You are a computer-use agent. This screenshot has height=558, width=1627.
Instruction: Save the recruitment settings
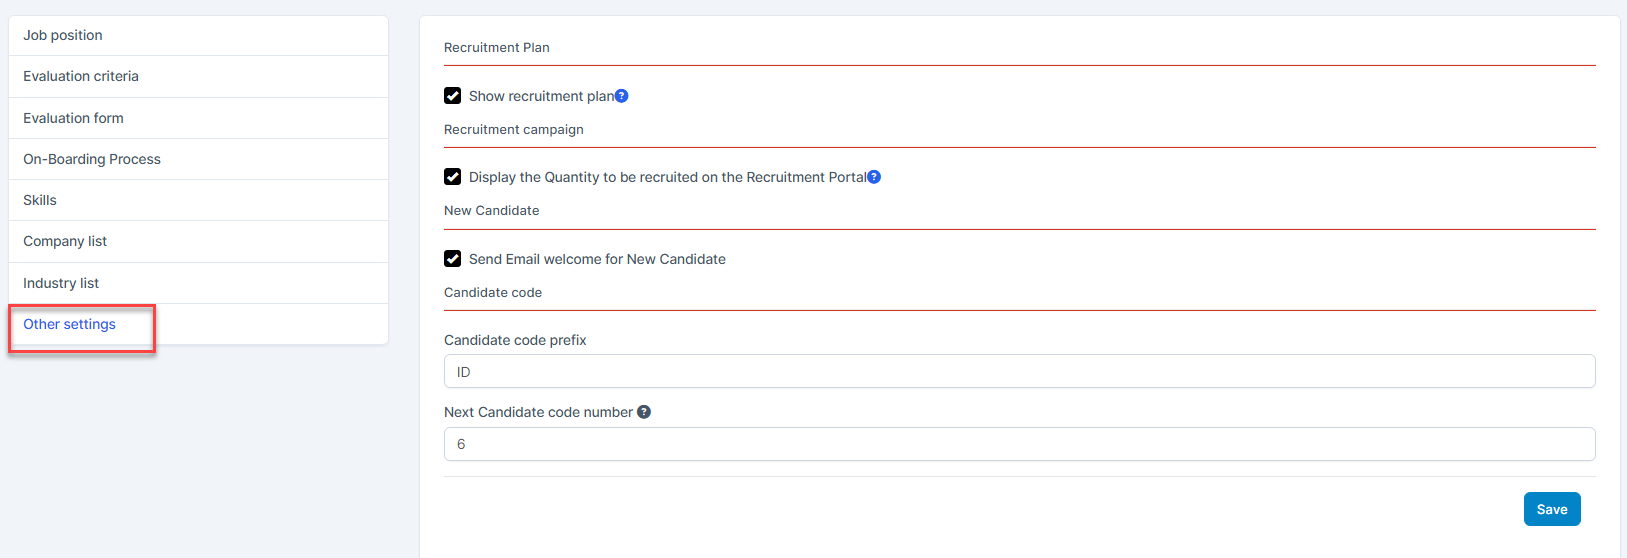[1552, 509]
